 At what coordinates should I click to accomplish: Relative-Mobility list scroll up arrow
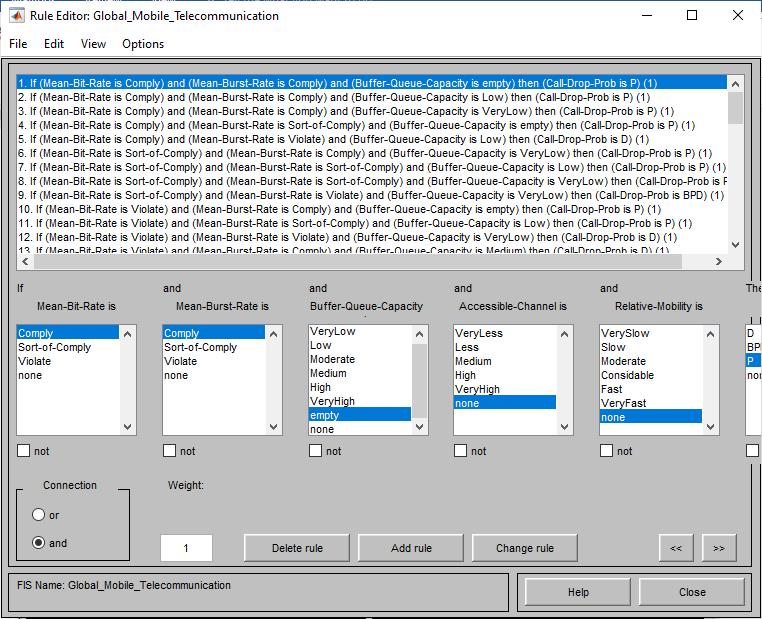pos(710,334)
